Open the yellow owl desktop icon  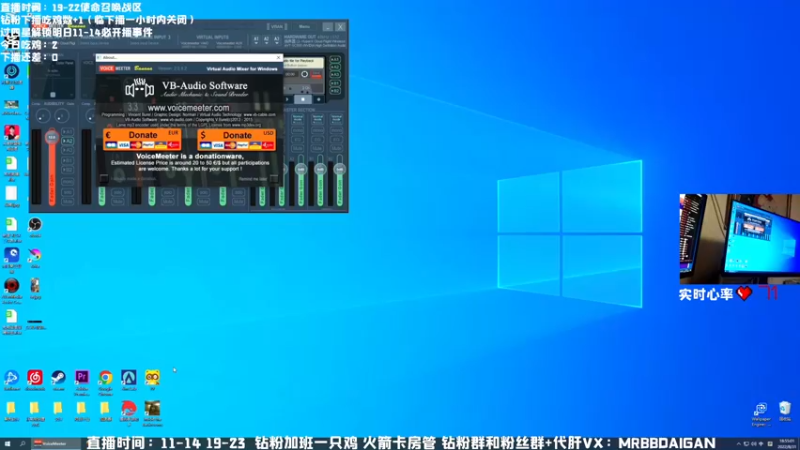point(152,378)
